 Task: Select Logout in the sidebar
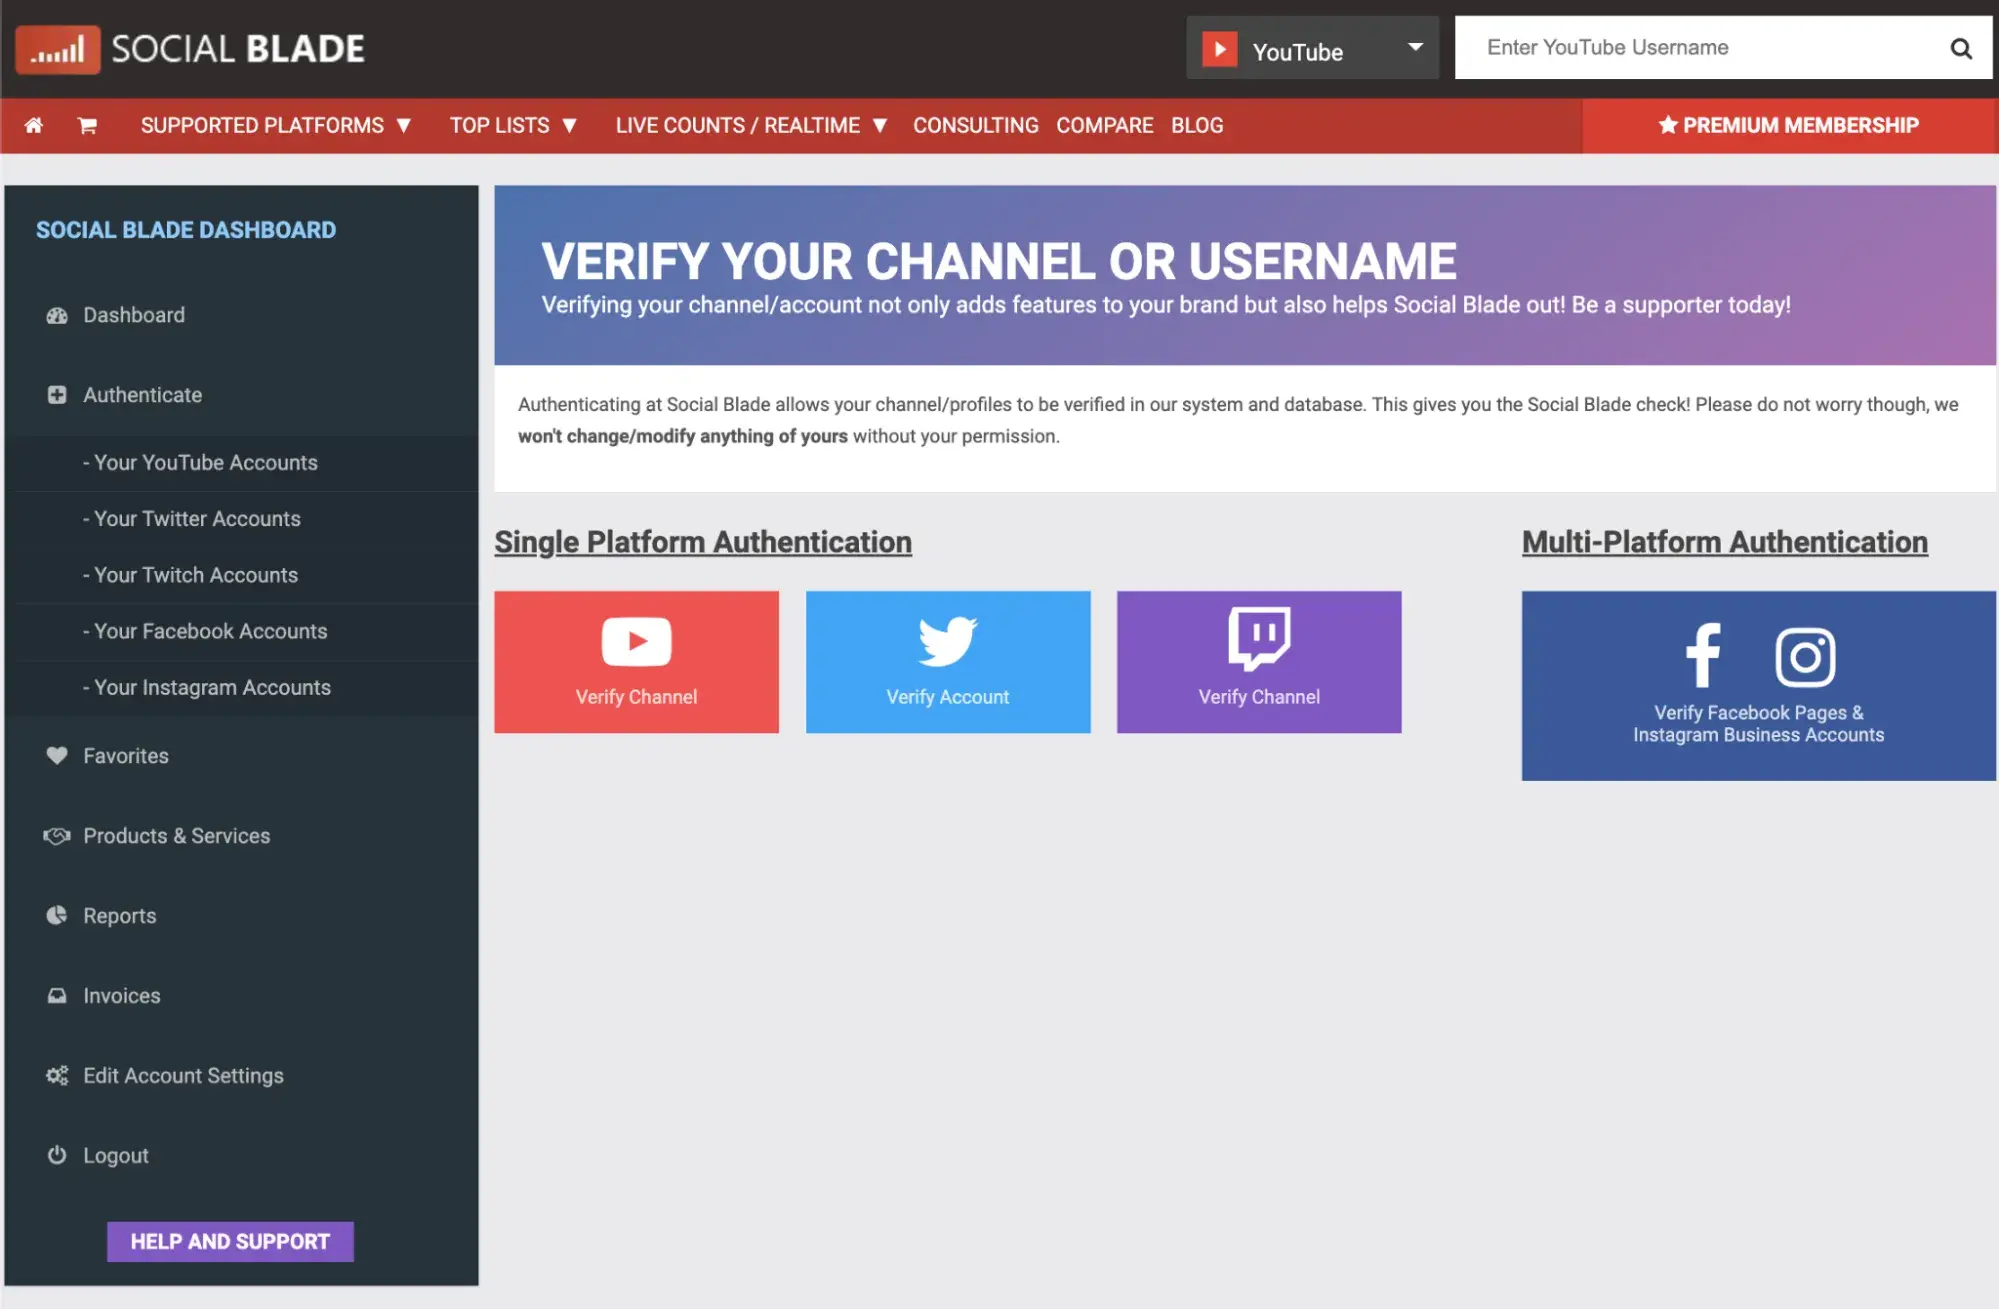pyautogui.click(x=116, y=1155)
